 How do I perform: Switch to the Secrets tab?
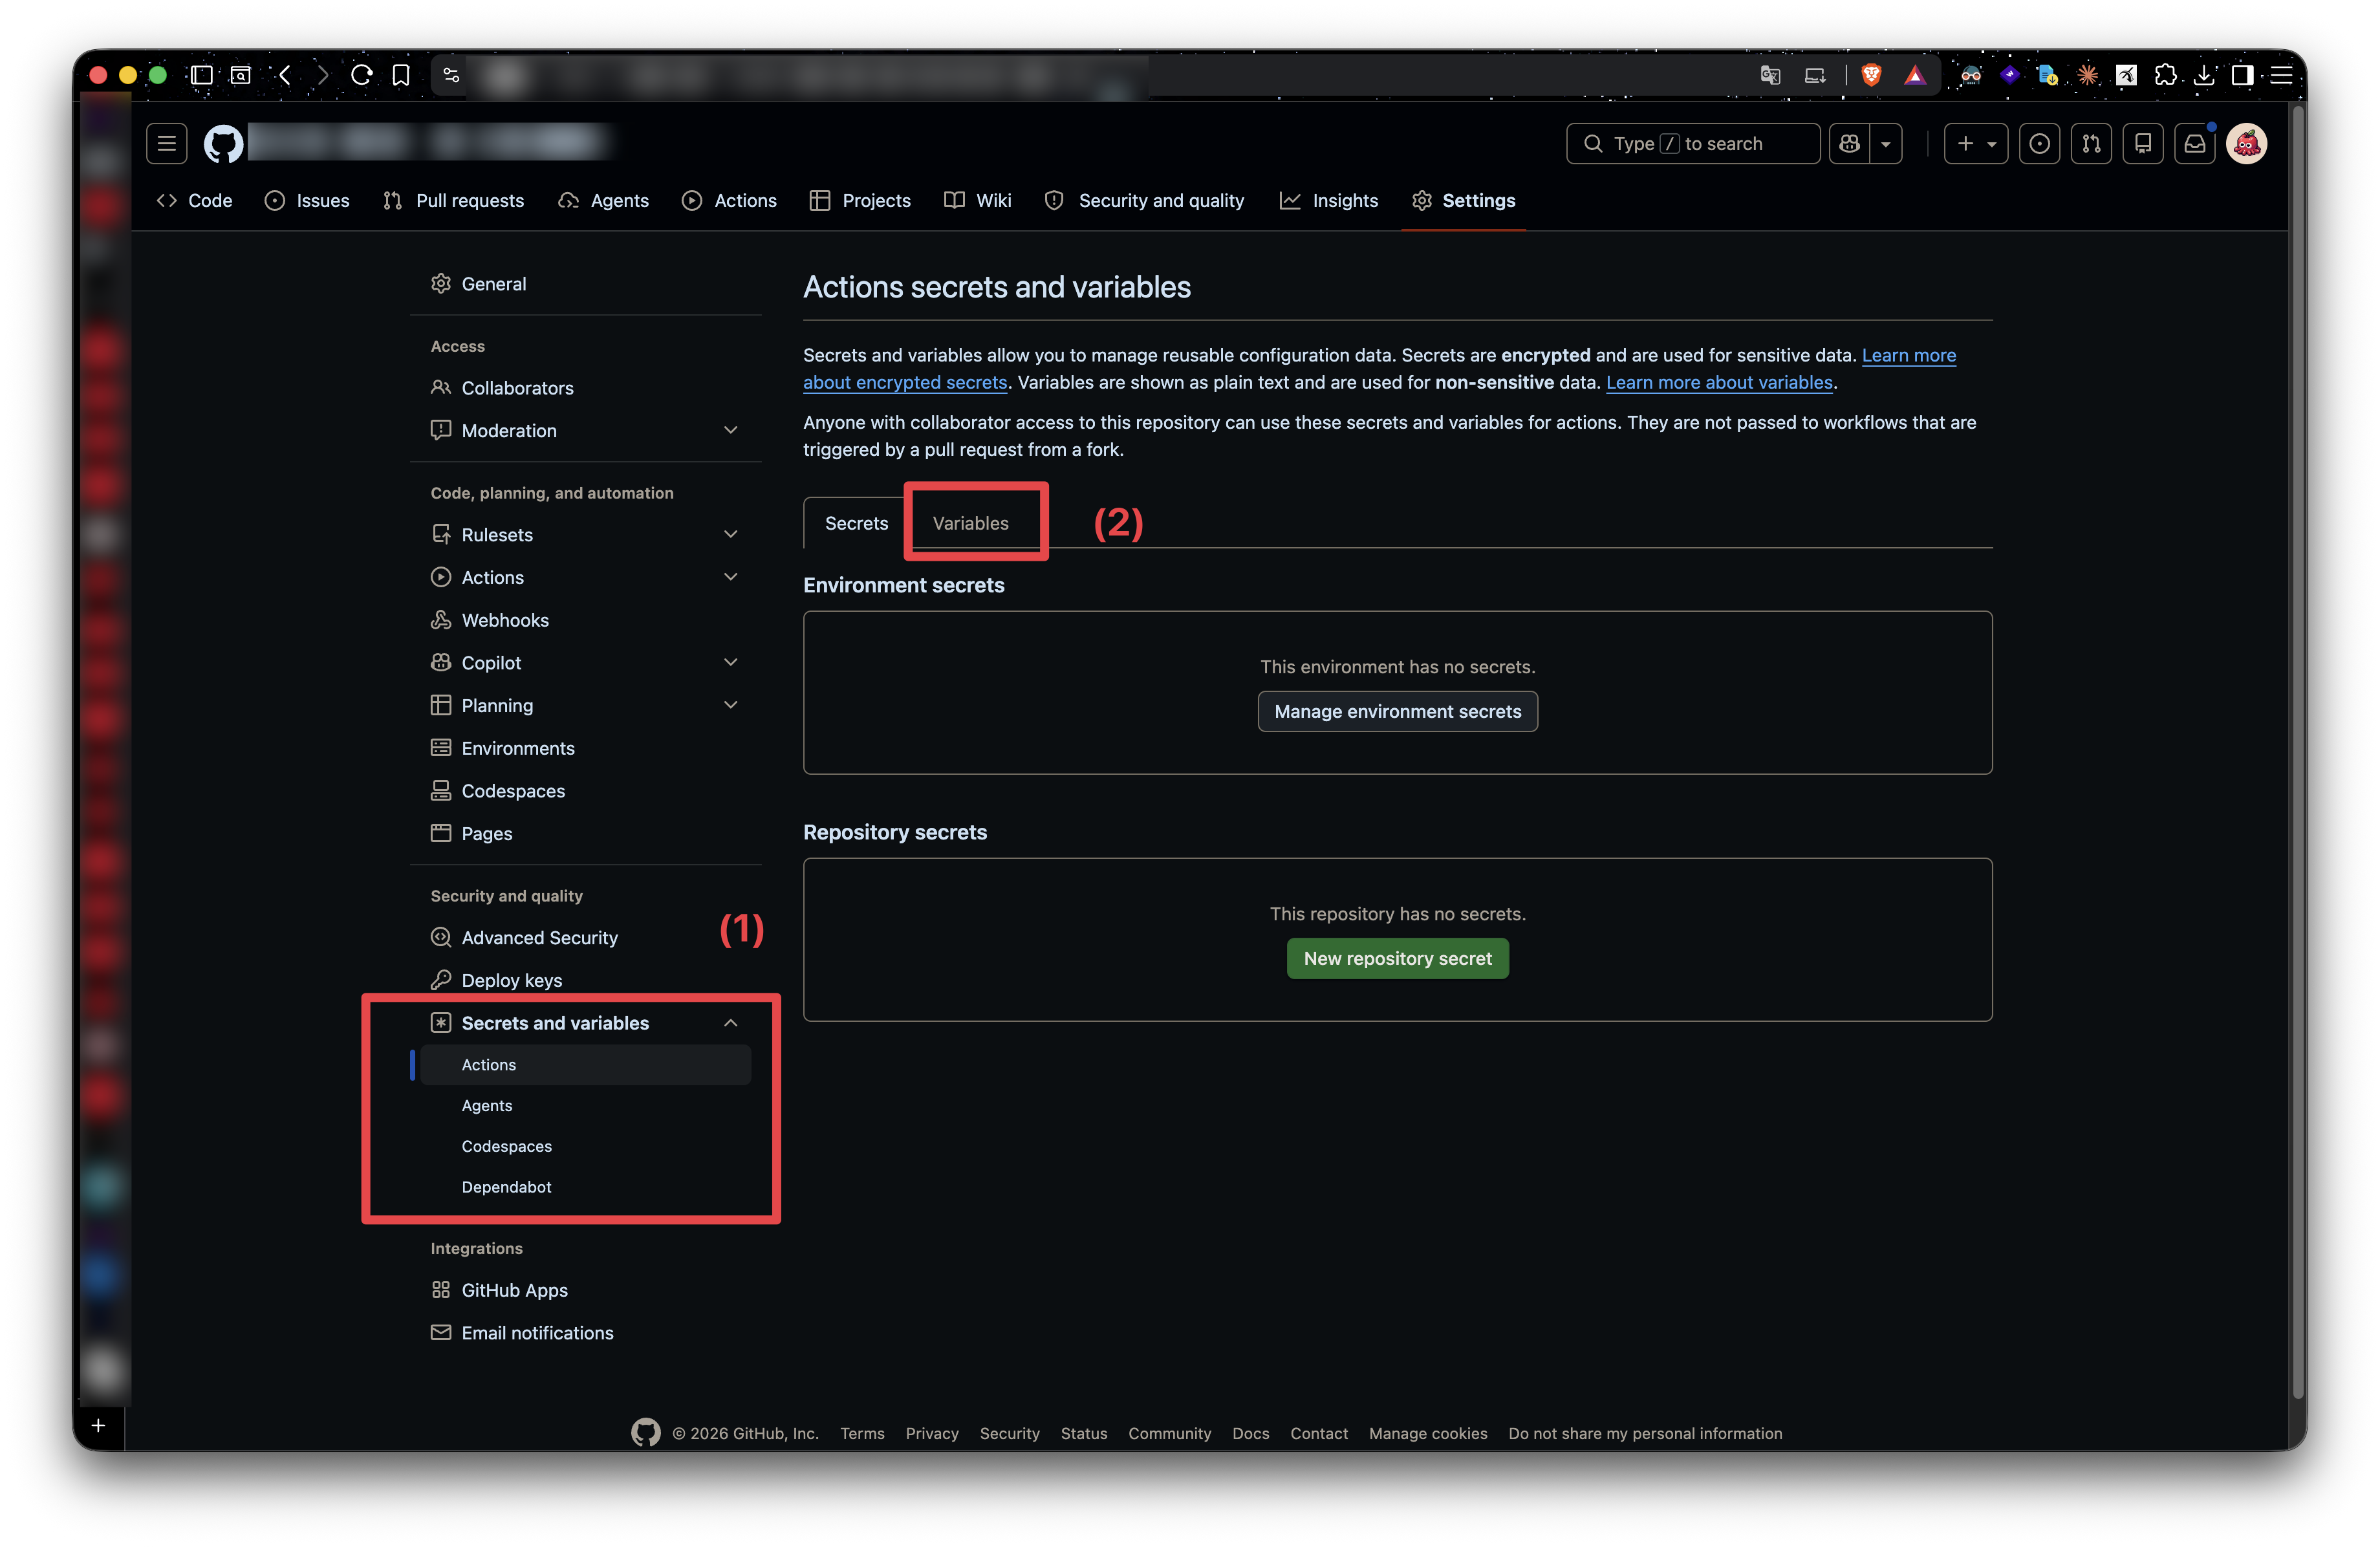(x=856, y=523)
